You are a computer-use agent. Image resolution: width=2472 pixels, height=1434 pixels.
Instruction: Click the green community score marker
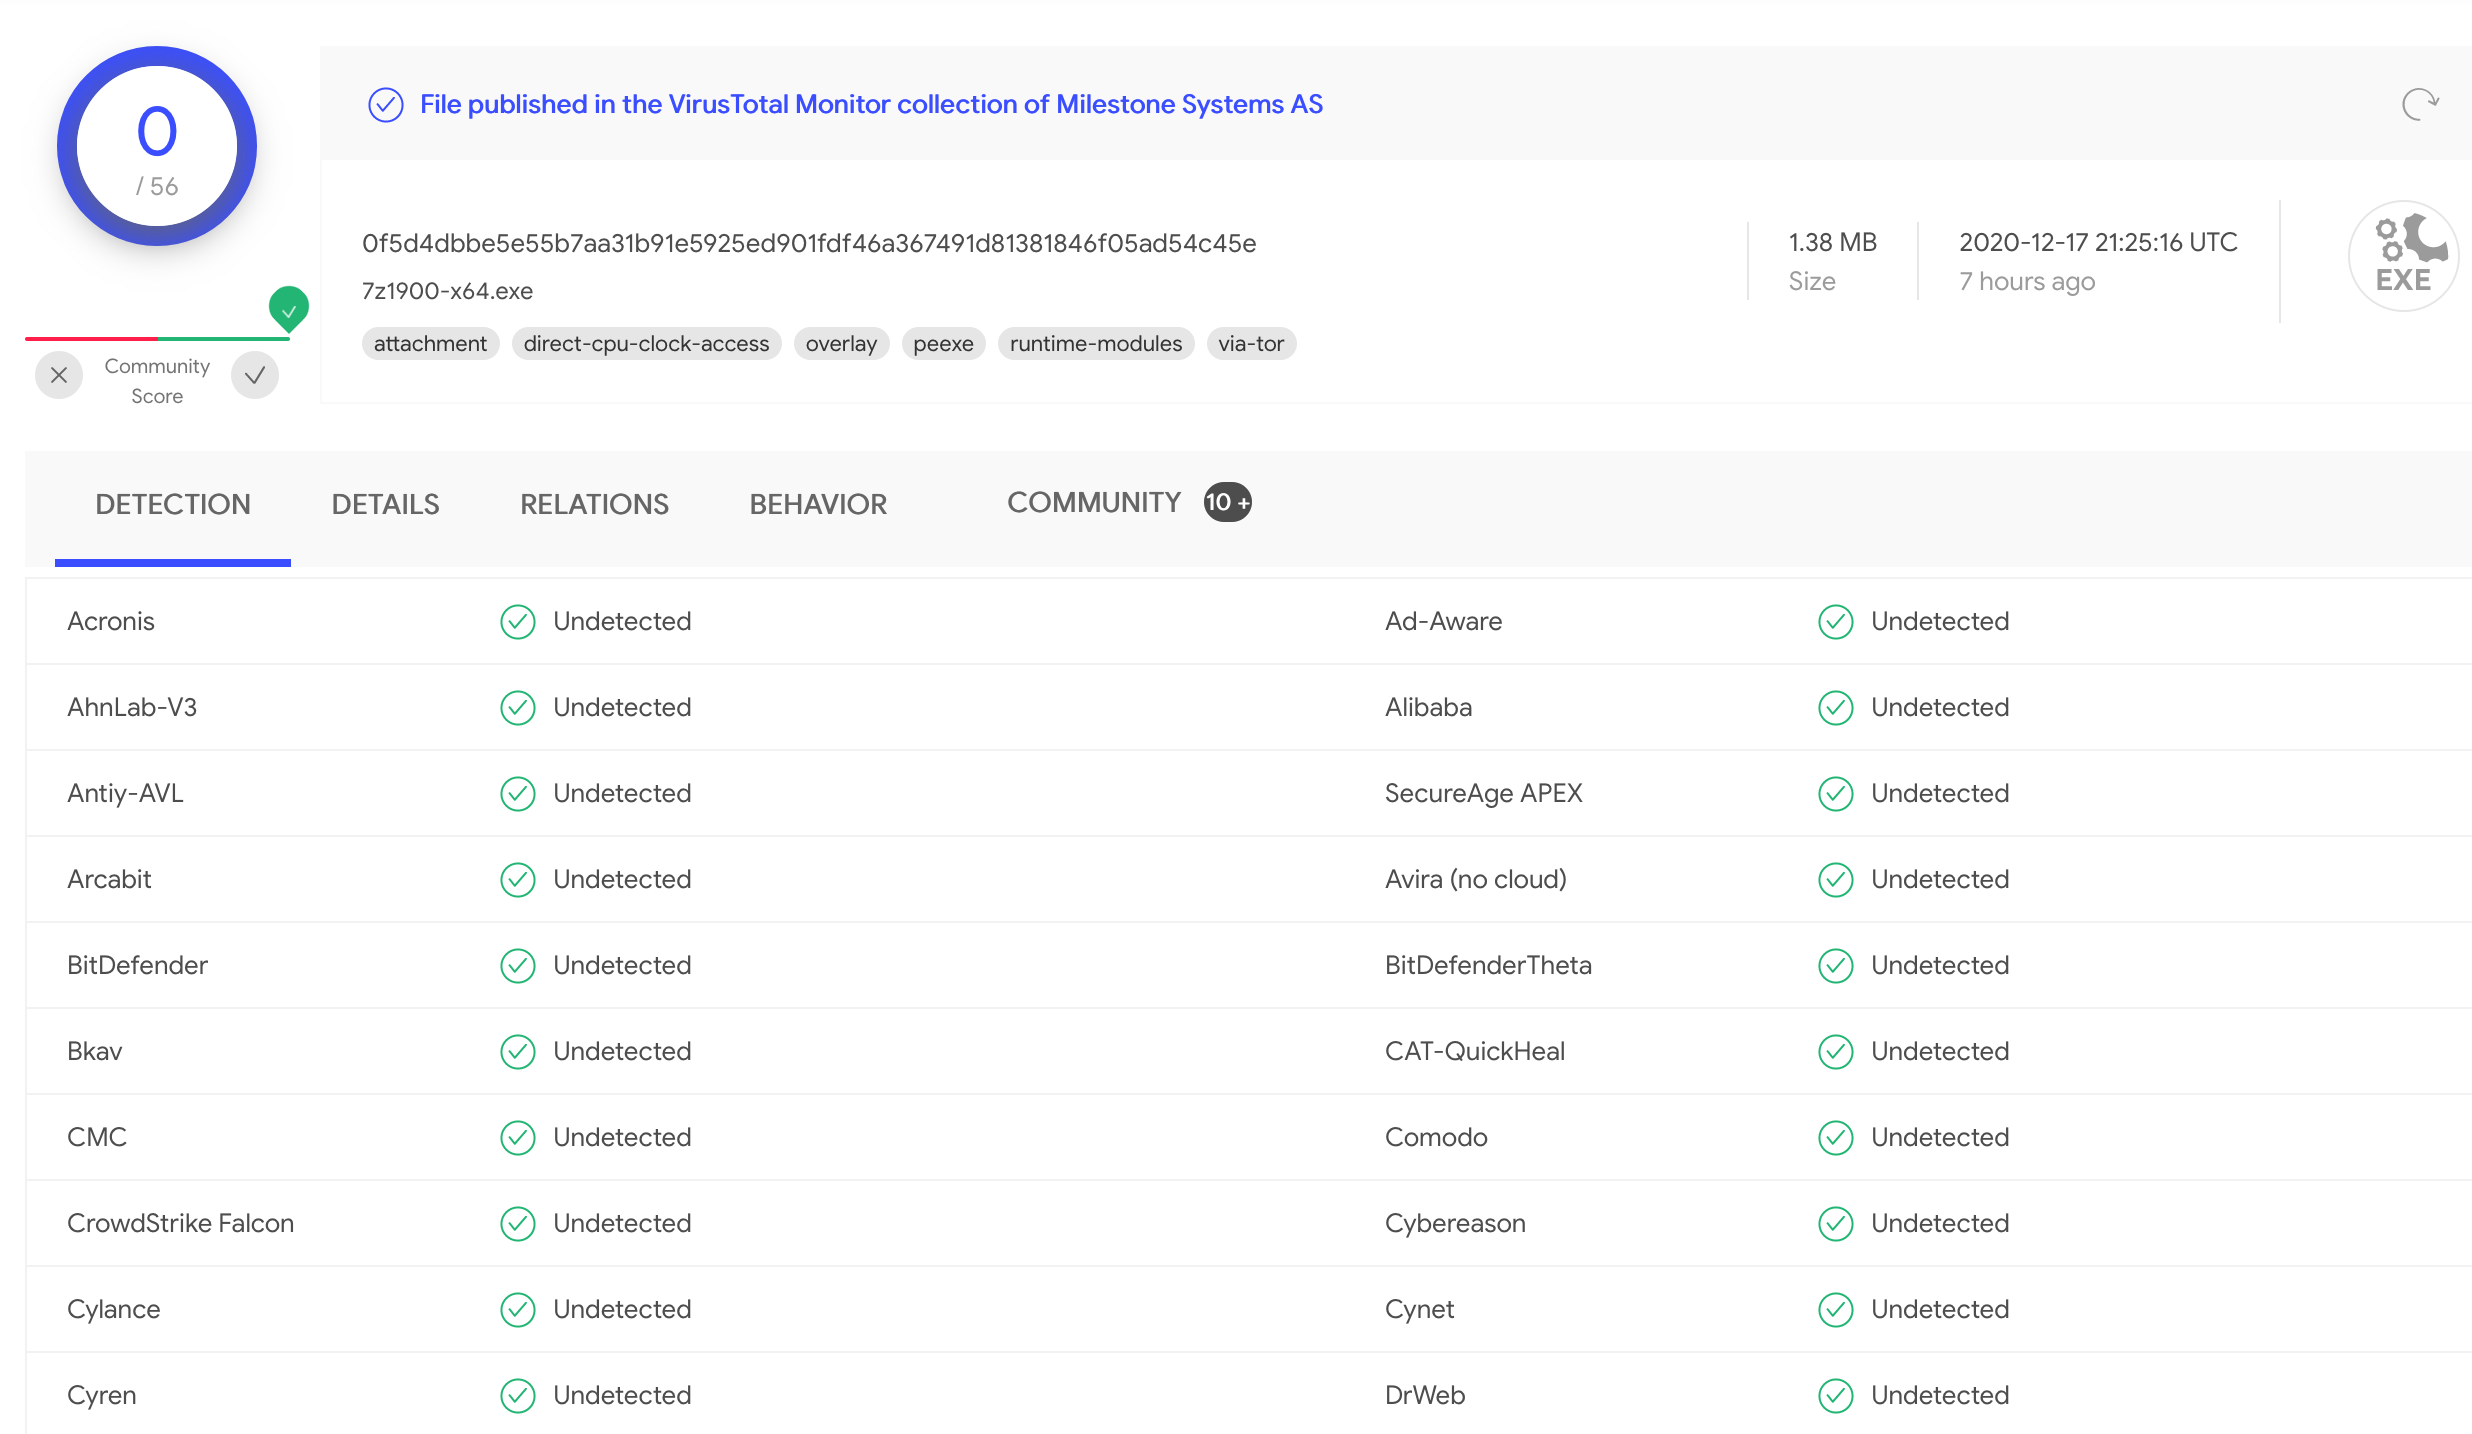tap(289, 309)
